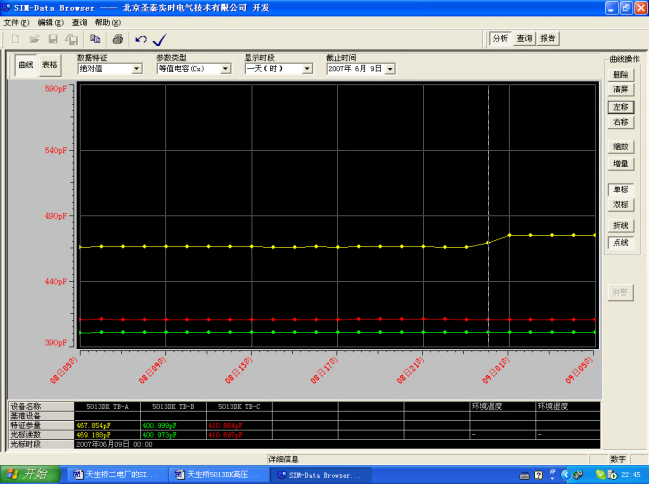This screenshot has width=649, height=484.
Task: Enable 单标 single cursor mode
Action: (620, 190)
